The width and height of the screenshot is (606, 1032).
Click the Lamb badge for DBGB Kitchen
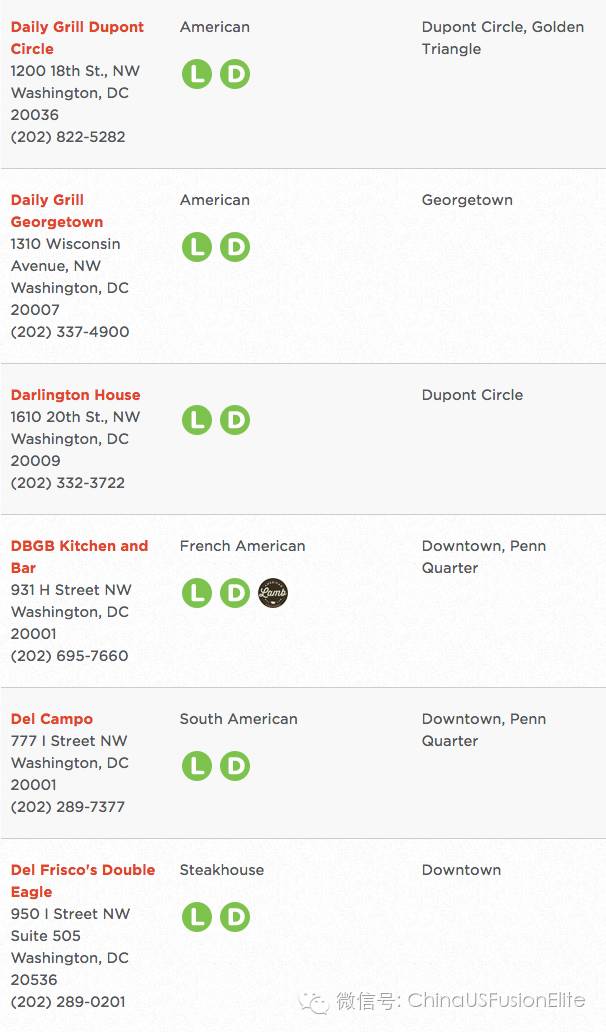272,592
